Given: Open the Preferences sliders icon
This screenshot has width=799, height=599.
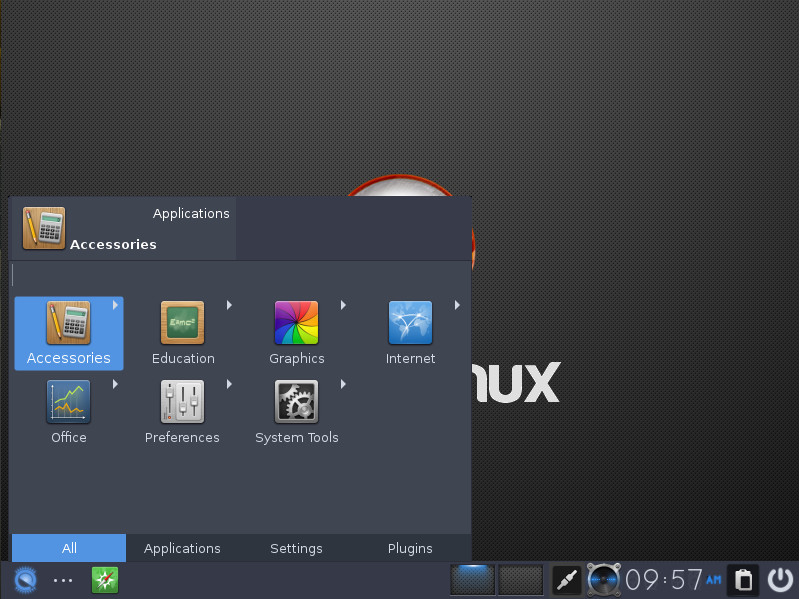Looking at the screenshot, I should pyautogui.click(x=182, y=401).
